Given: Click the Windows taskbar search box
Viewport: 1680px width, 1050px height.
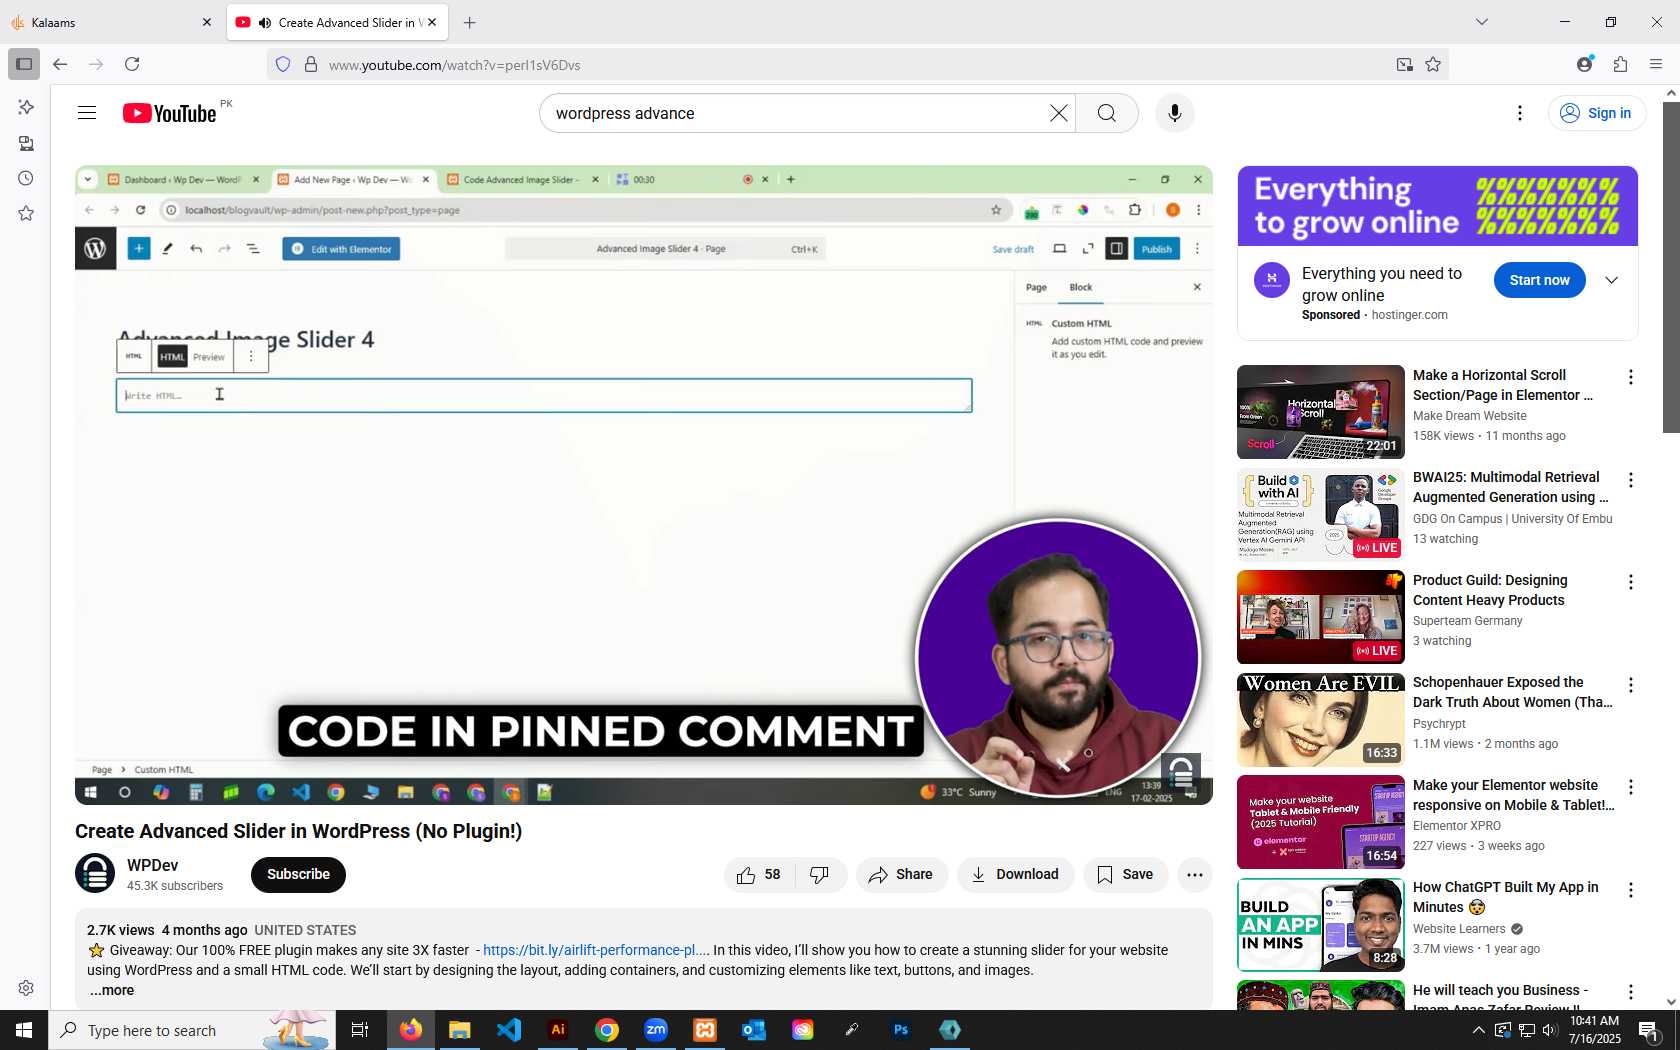Looking at the screenshot, I should [192, 1030].
